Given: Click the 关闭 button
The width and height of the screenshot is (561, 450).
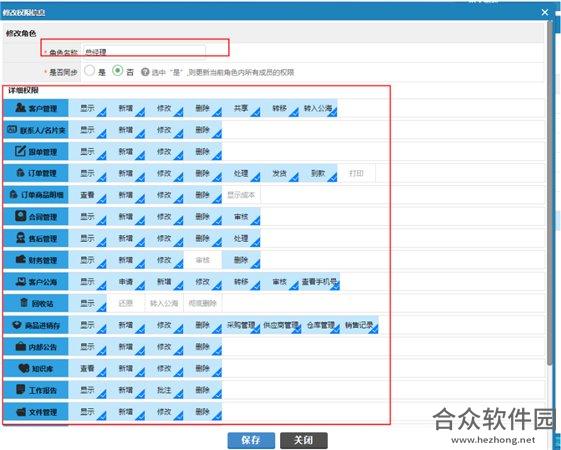Looking at the screenshot, I should [x=303, y=440].
